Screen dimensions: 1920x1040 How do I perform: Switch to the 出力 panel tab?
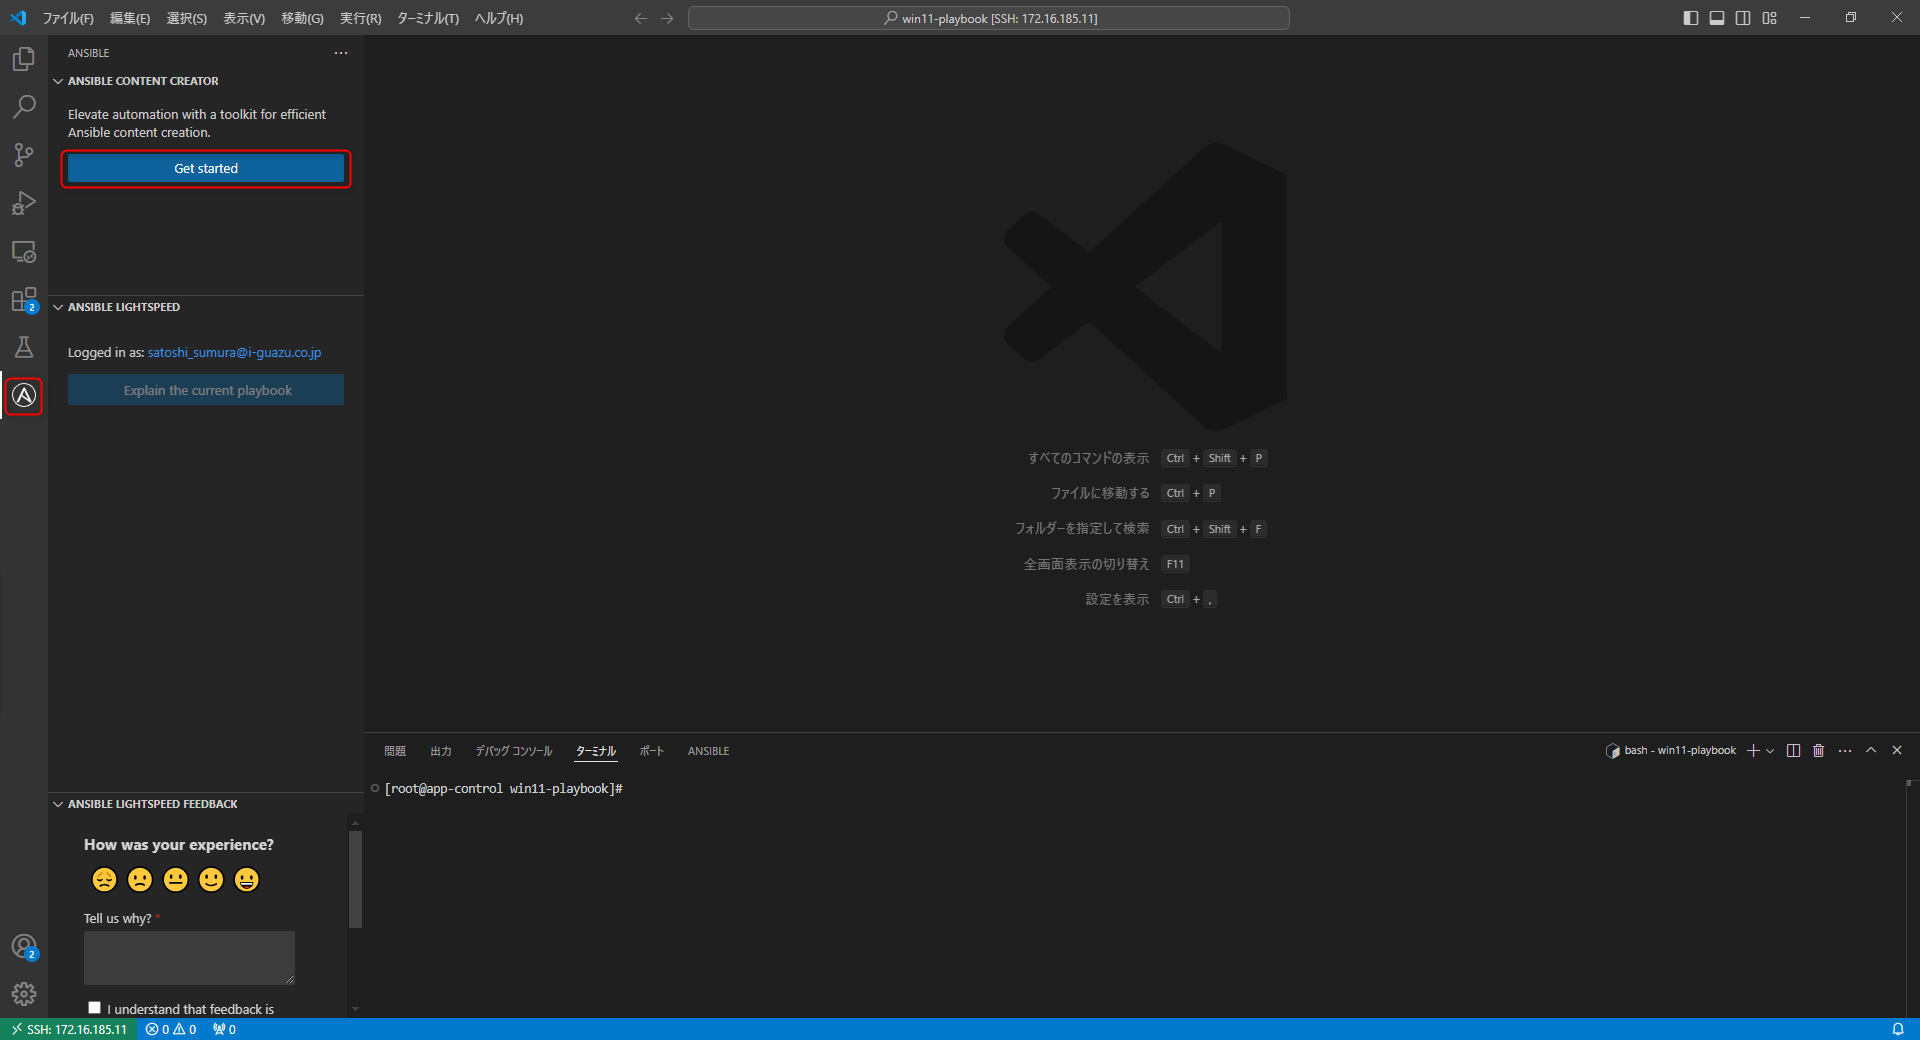[441, 751]
